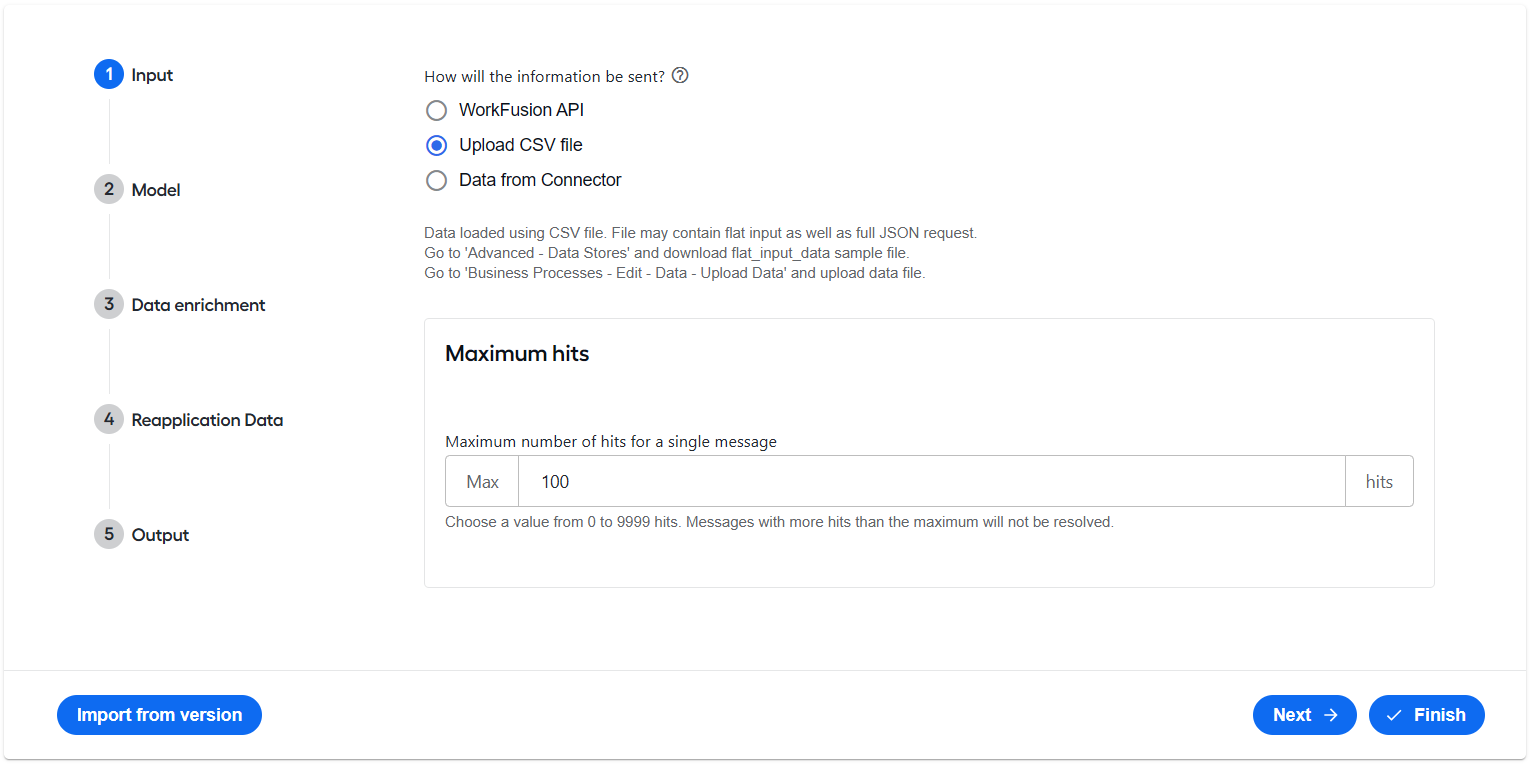Image resolution: width=1530 pixels, height=764 pixels.
Task: Click the Input step label
Action: 152,75
